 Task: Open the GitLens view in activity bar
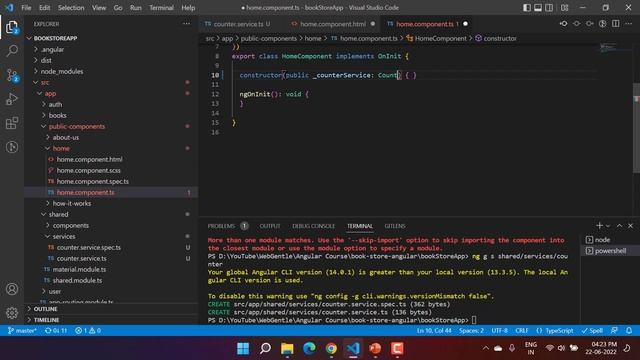pyautogui.click(x=12, y=147)
